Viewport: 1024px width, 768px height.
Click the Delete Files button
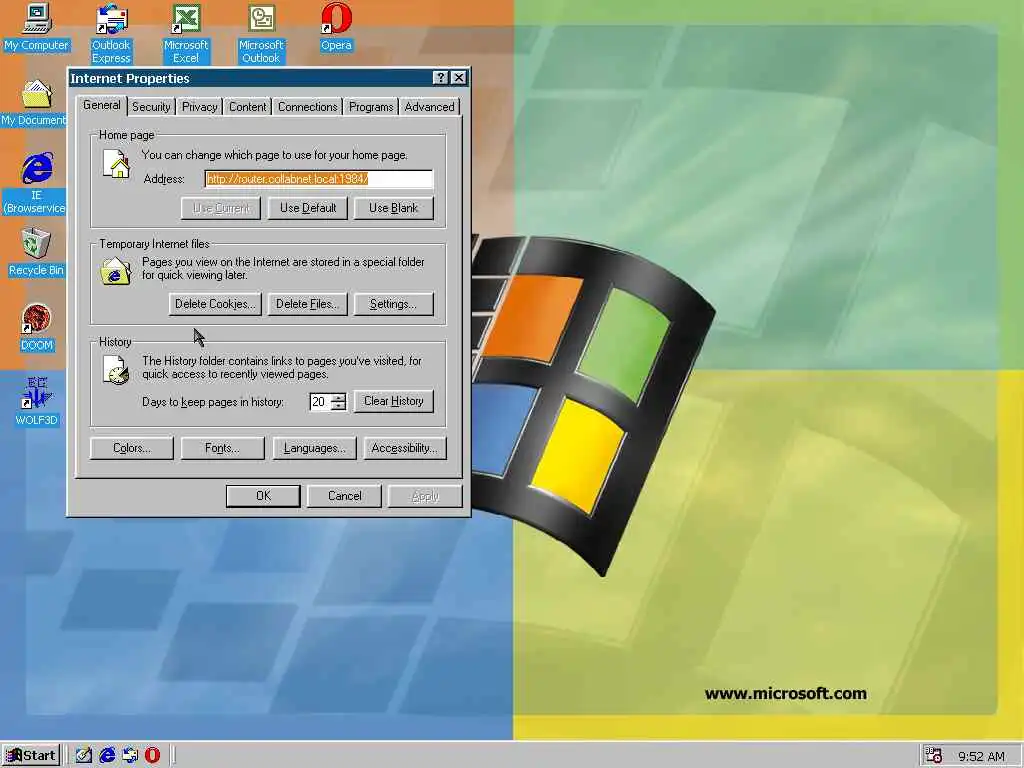(x=308, y=304)
